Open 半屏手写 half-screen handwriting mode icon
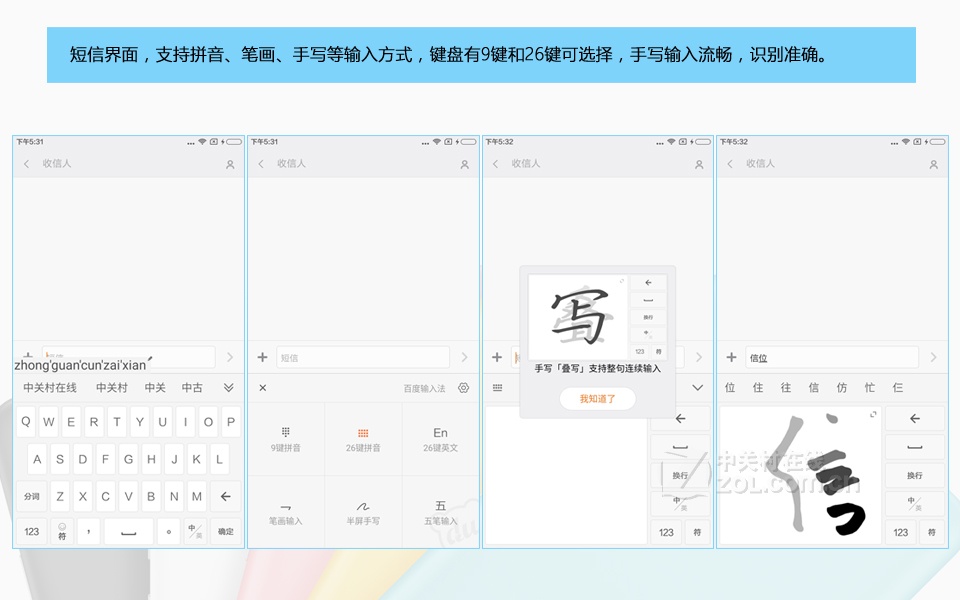This screenshot has height=600, width=960. coord(363,511)
